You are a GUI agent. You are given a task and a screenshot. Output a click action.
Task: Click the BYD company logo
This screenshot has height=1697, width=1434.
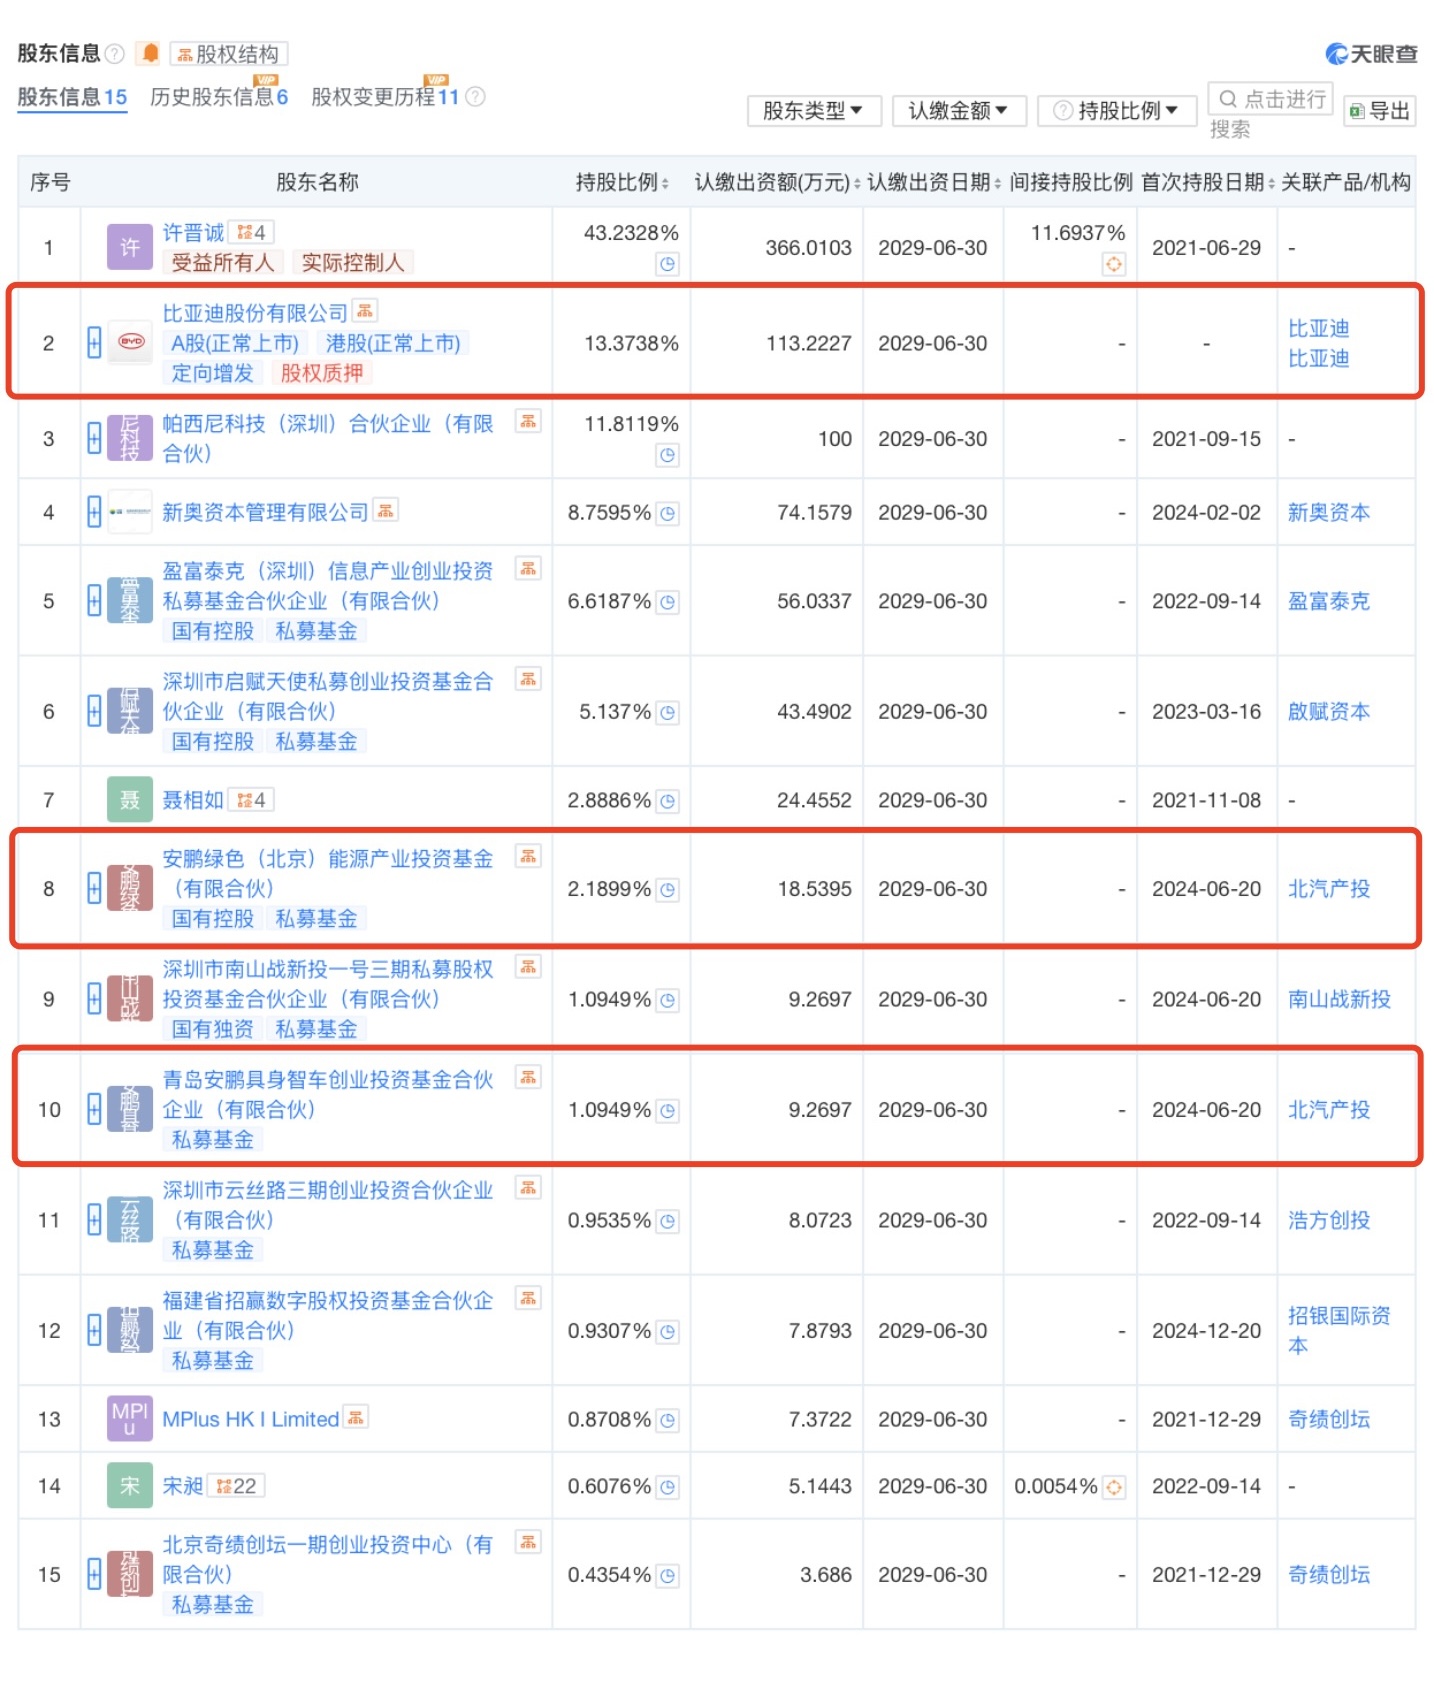[x=131, y=343]
